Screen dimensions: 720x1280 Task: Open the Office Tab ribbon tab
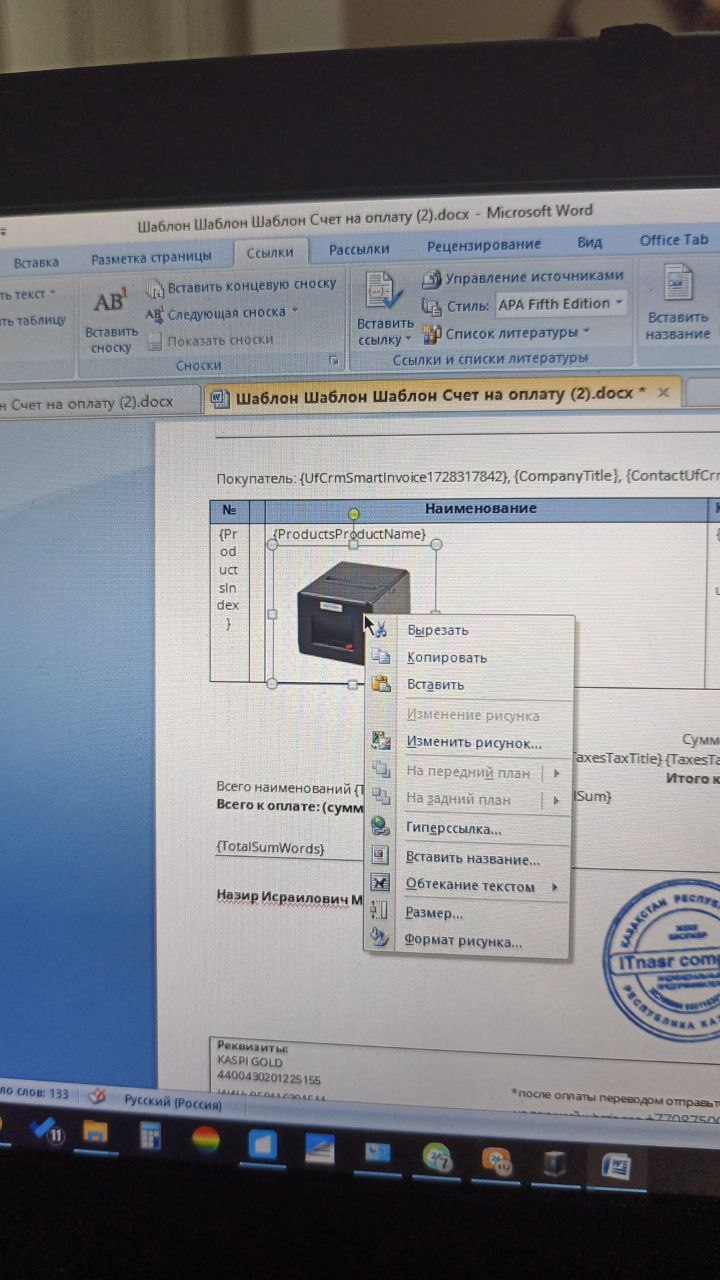coord(674,240)
